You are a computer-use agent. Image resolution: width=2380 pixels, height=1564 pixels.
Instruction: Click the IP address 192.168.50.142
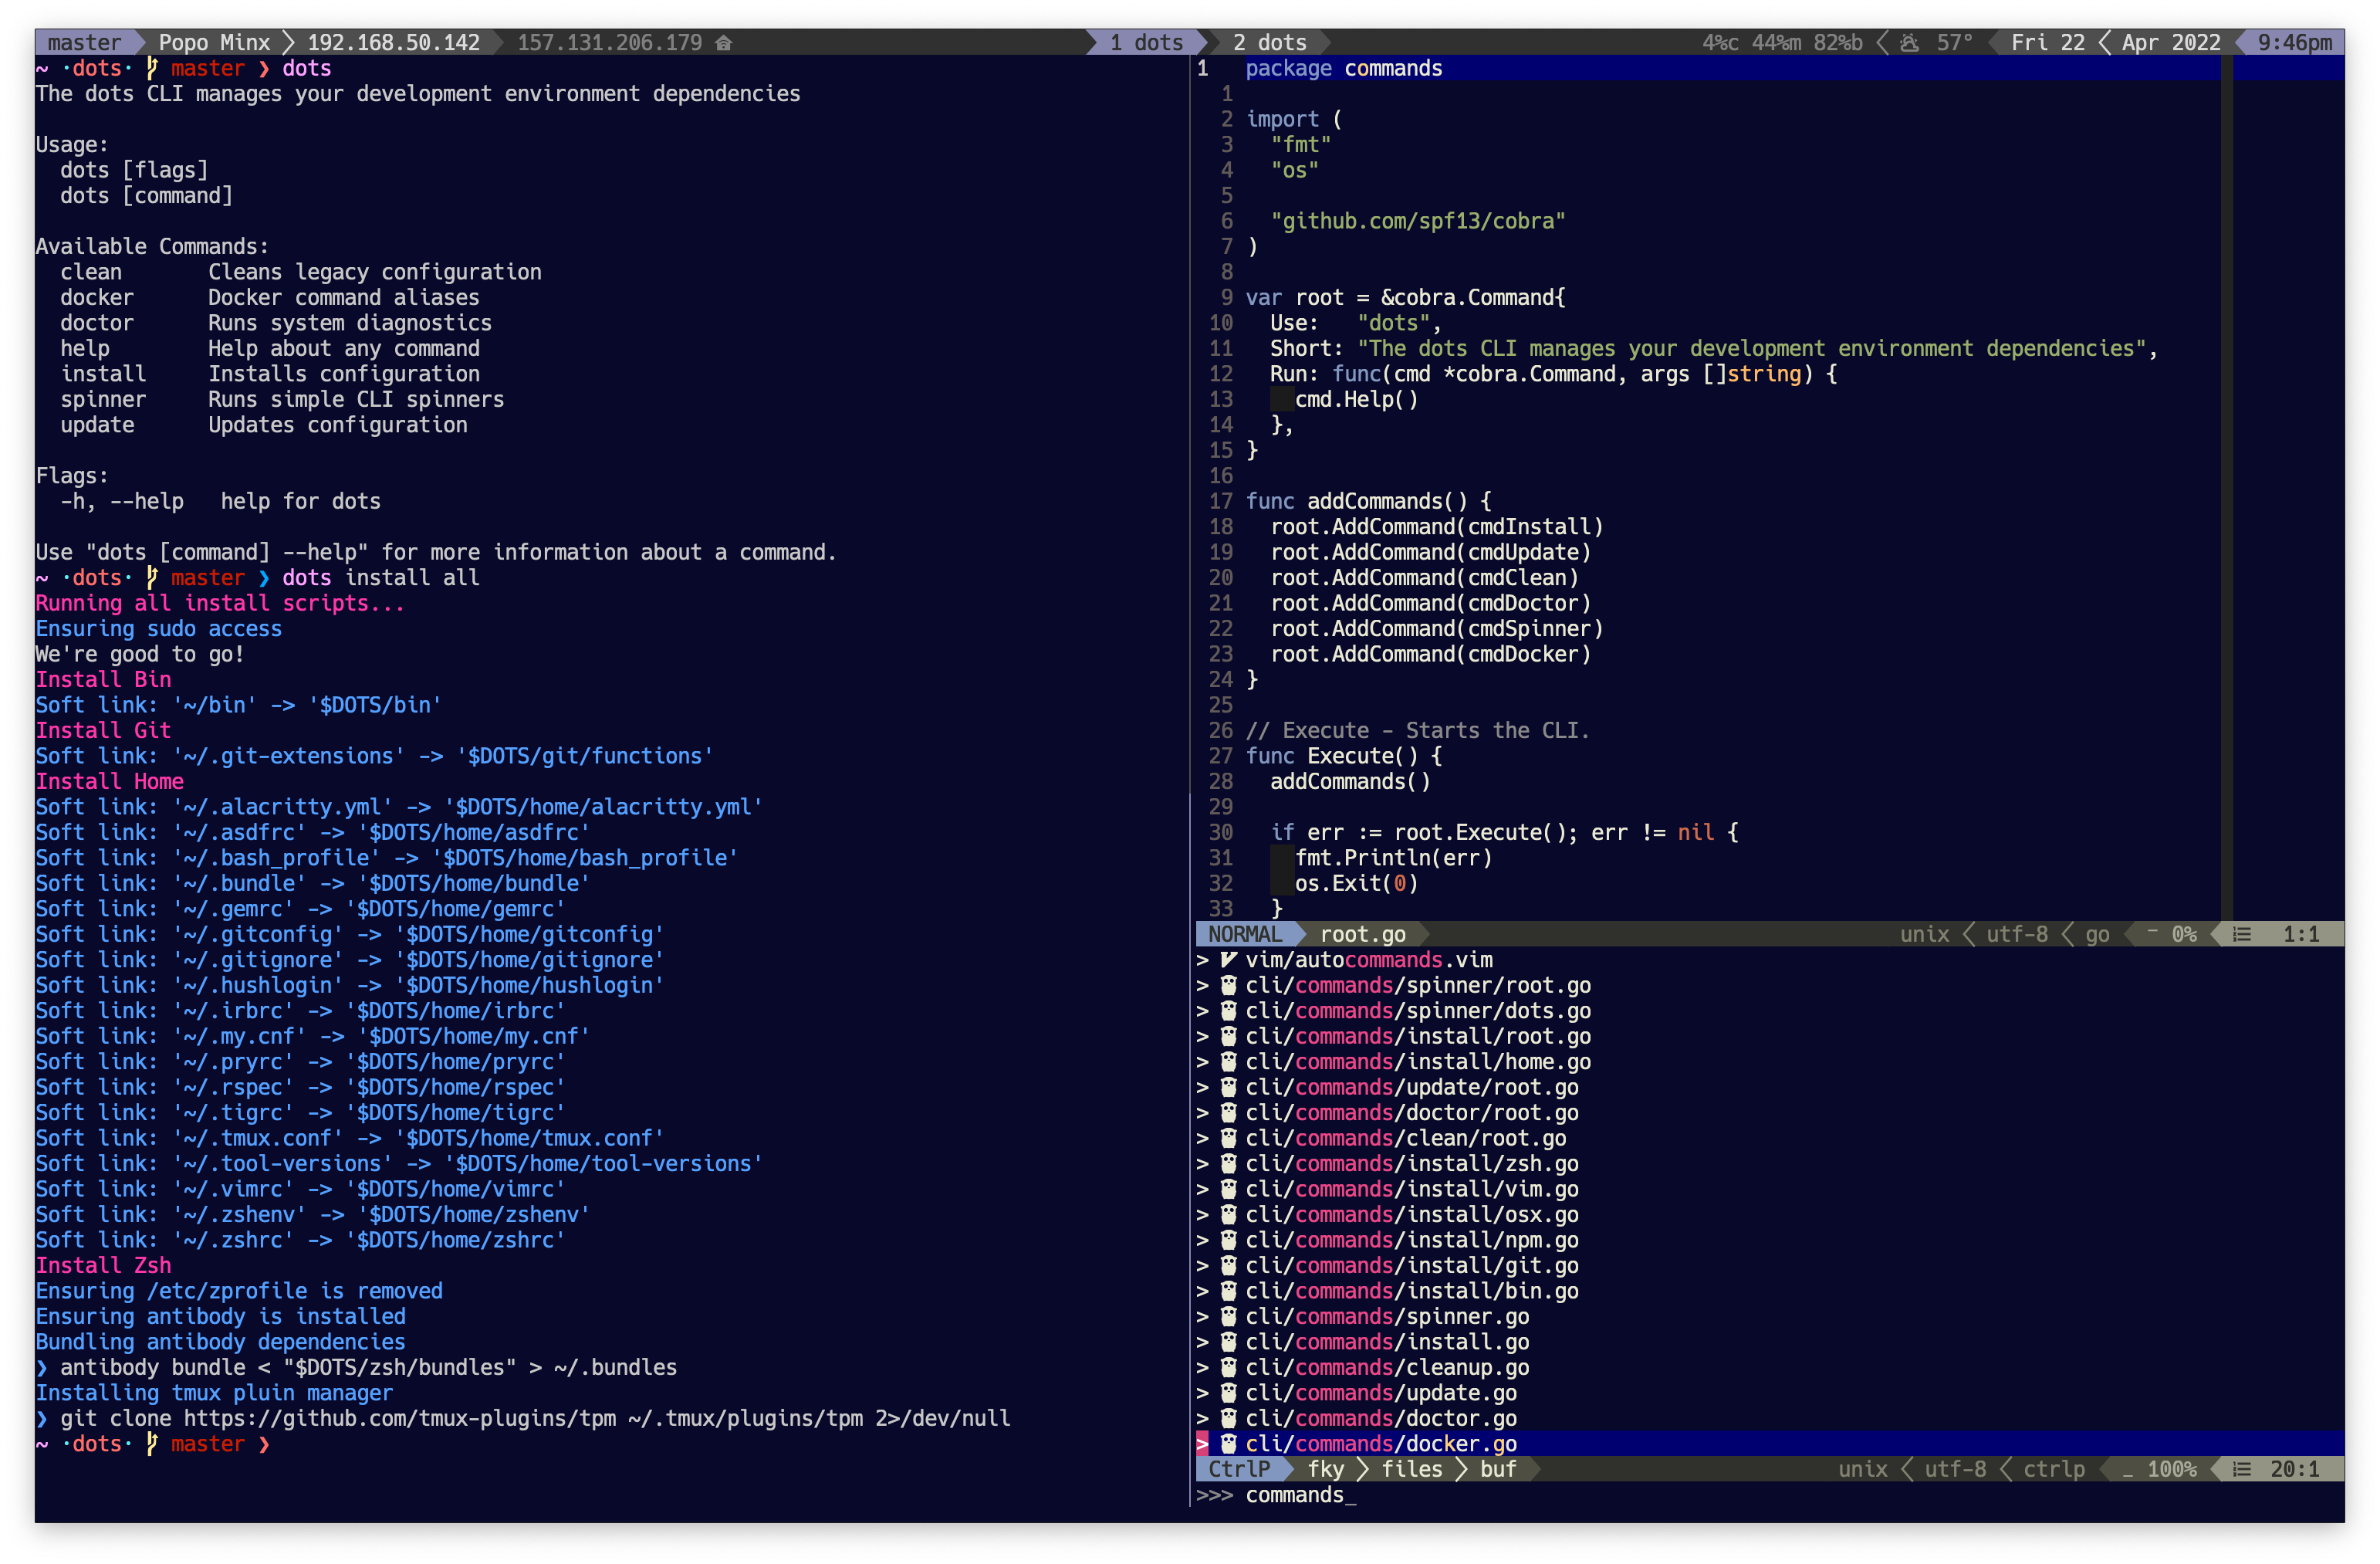click(x=394, y=42)
